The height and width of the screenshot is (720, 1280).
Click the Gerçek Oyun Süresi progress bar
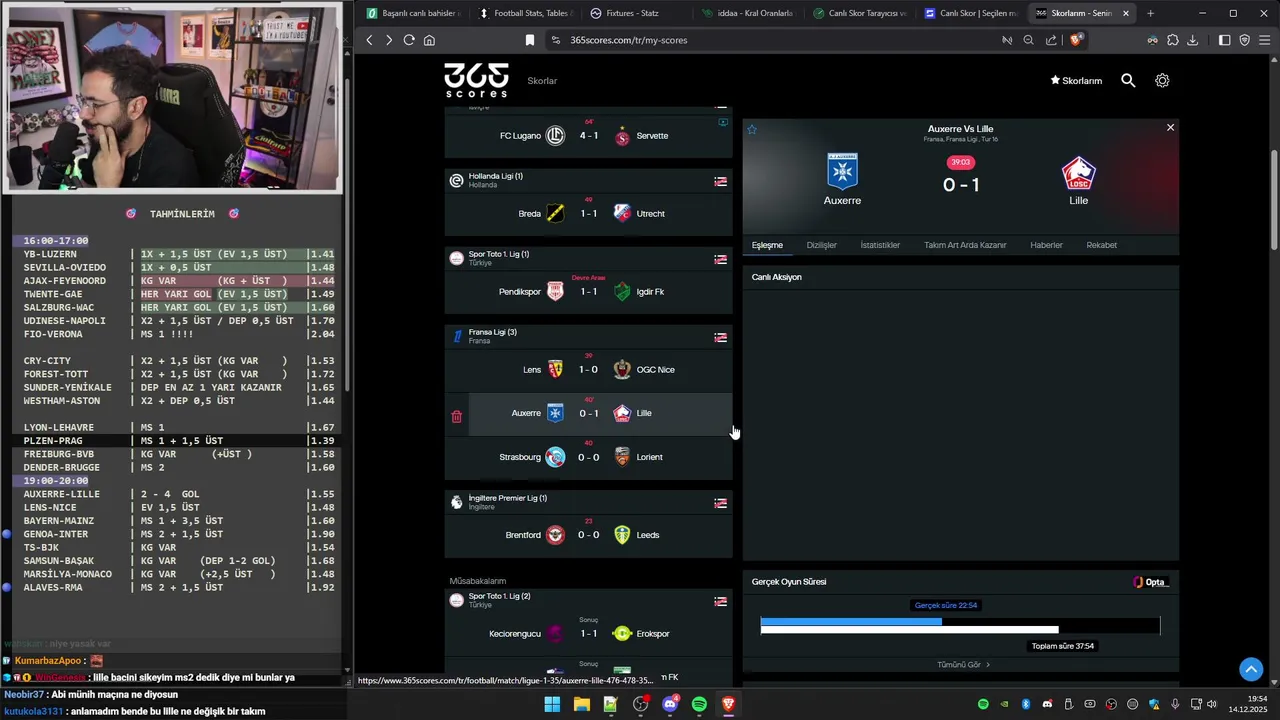[960, 626]
